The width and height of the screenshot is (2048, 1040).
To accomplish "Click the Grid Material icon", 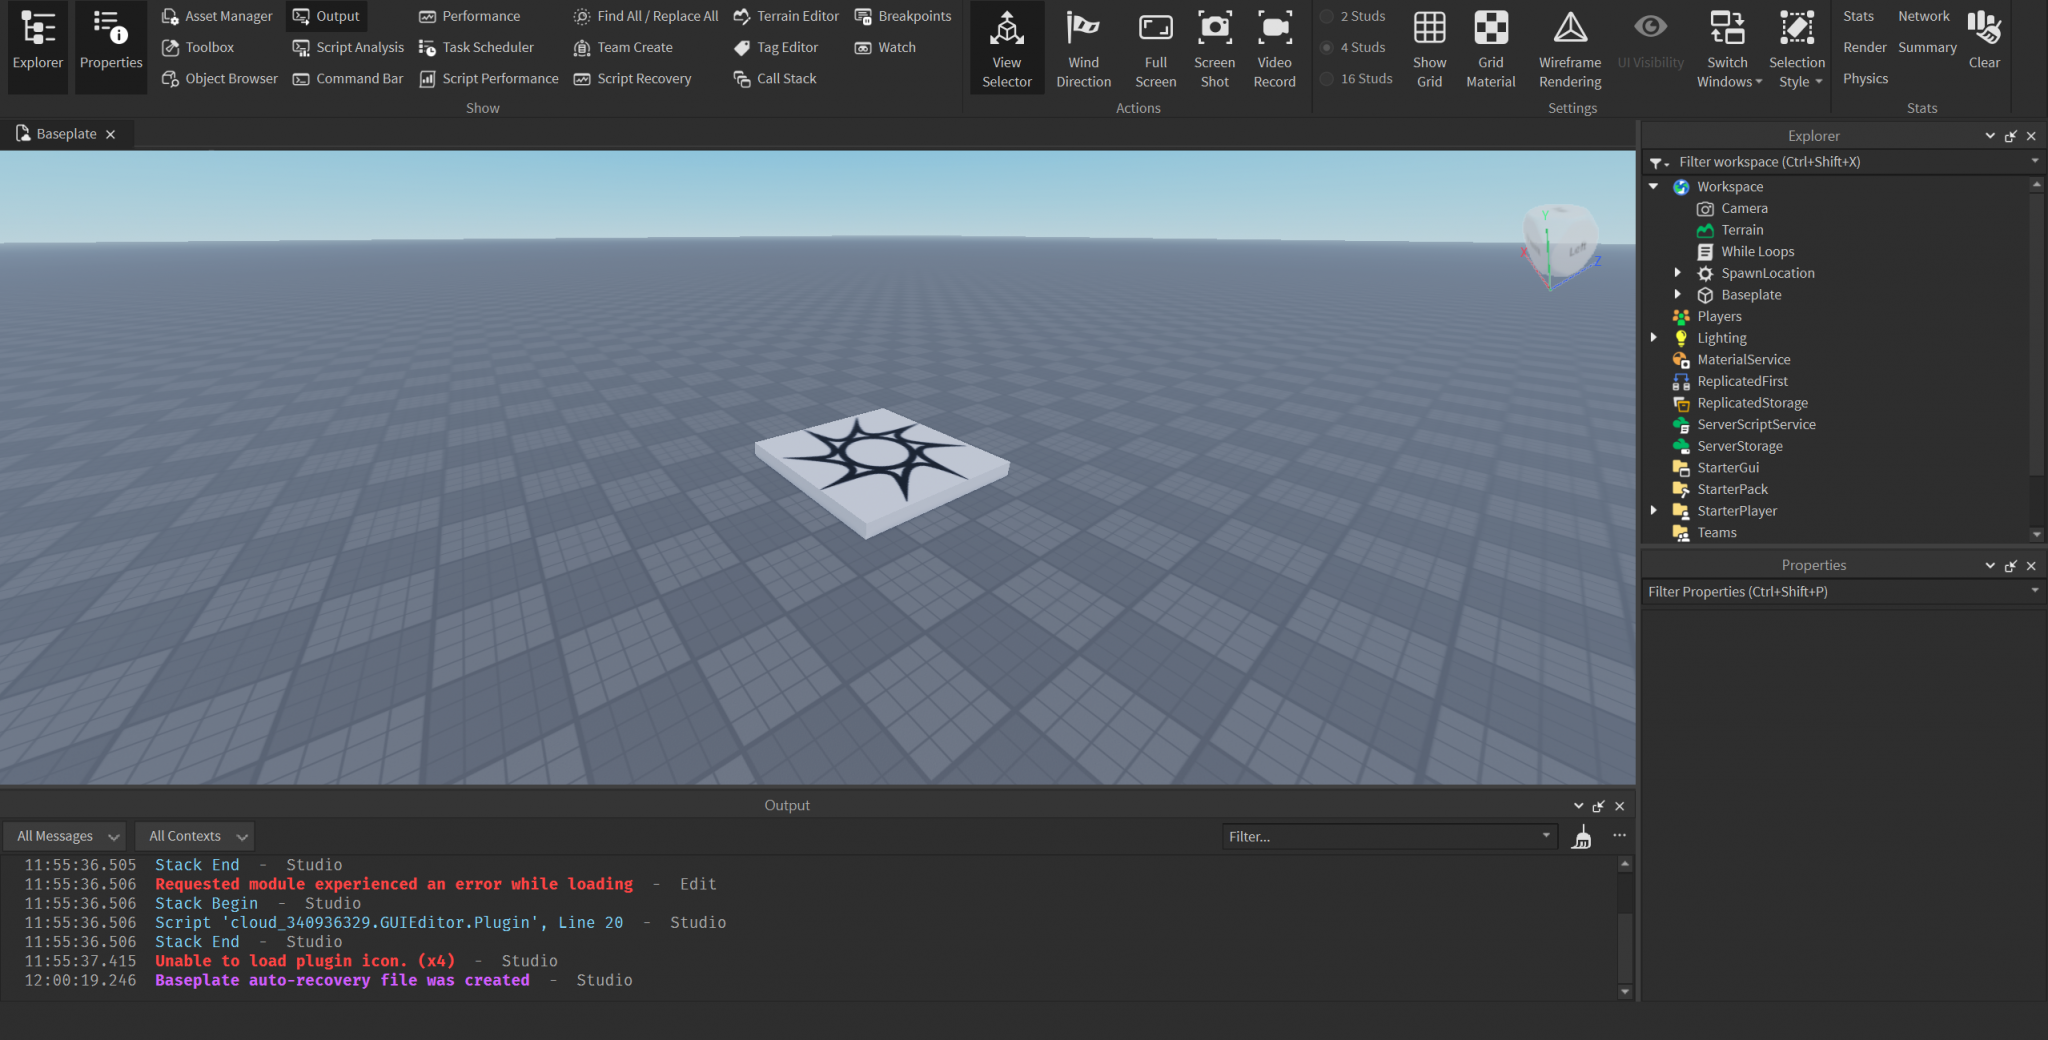I will pyautogui.click(x=1490, y=47).
